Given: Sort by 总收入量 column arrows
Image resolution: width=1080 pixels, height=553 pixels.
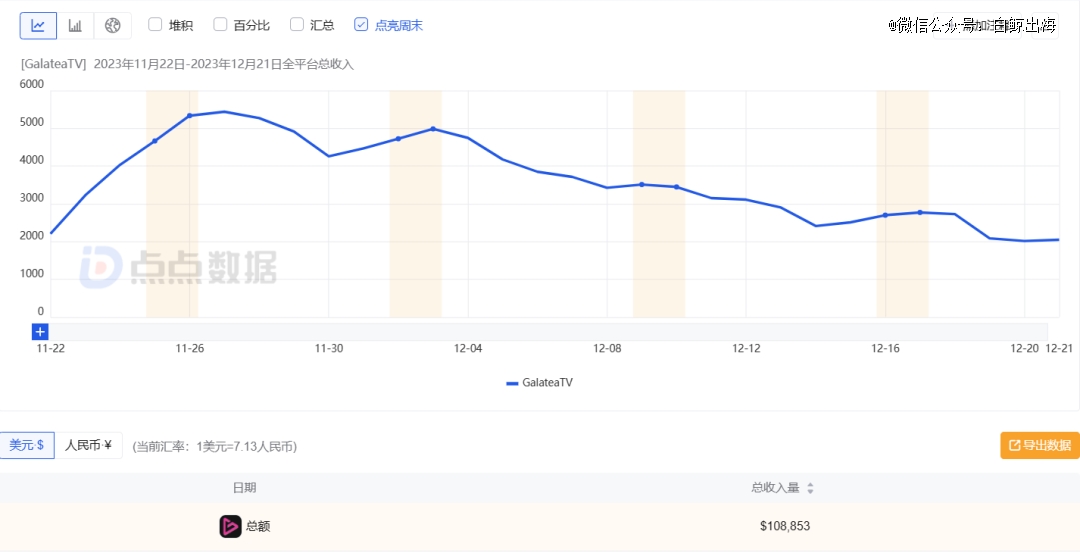Looking at the screenshot, I should pos(810,488).
